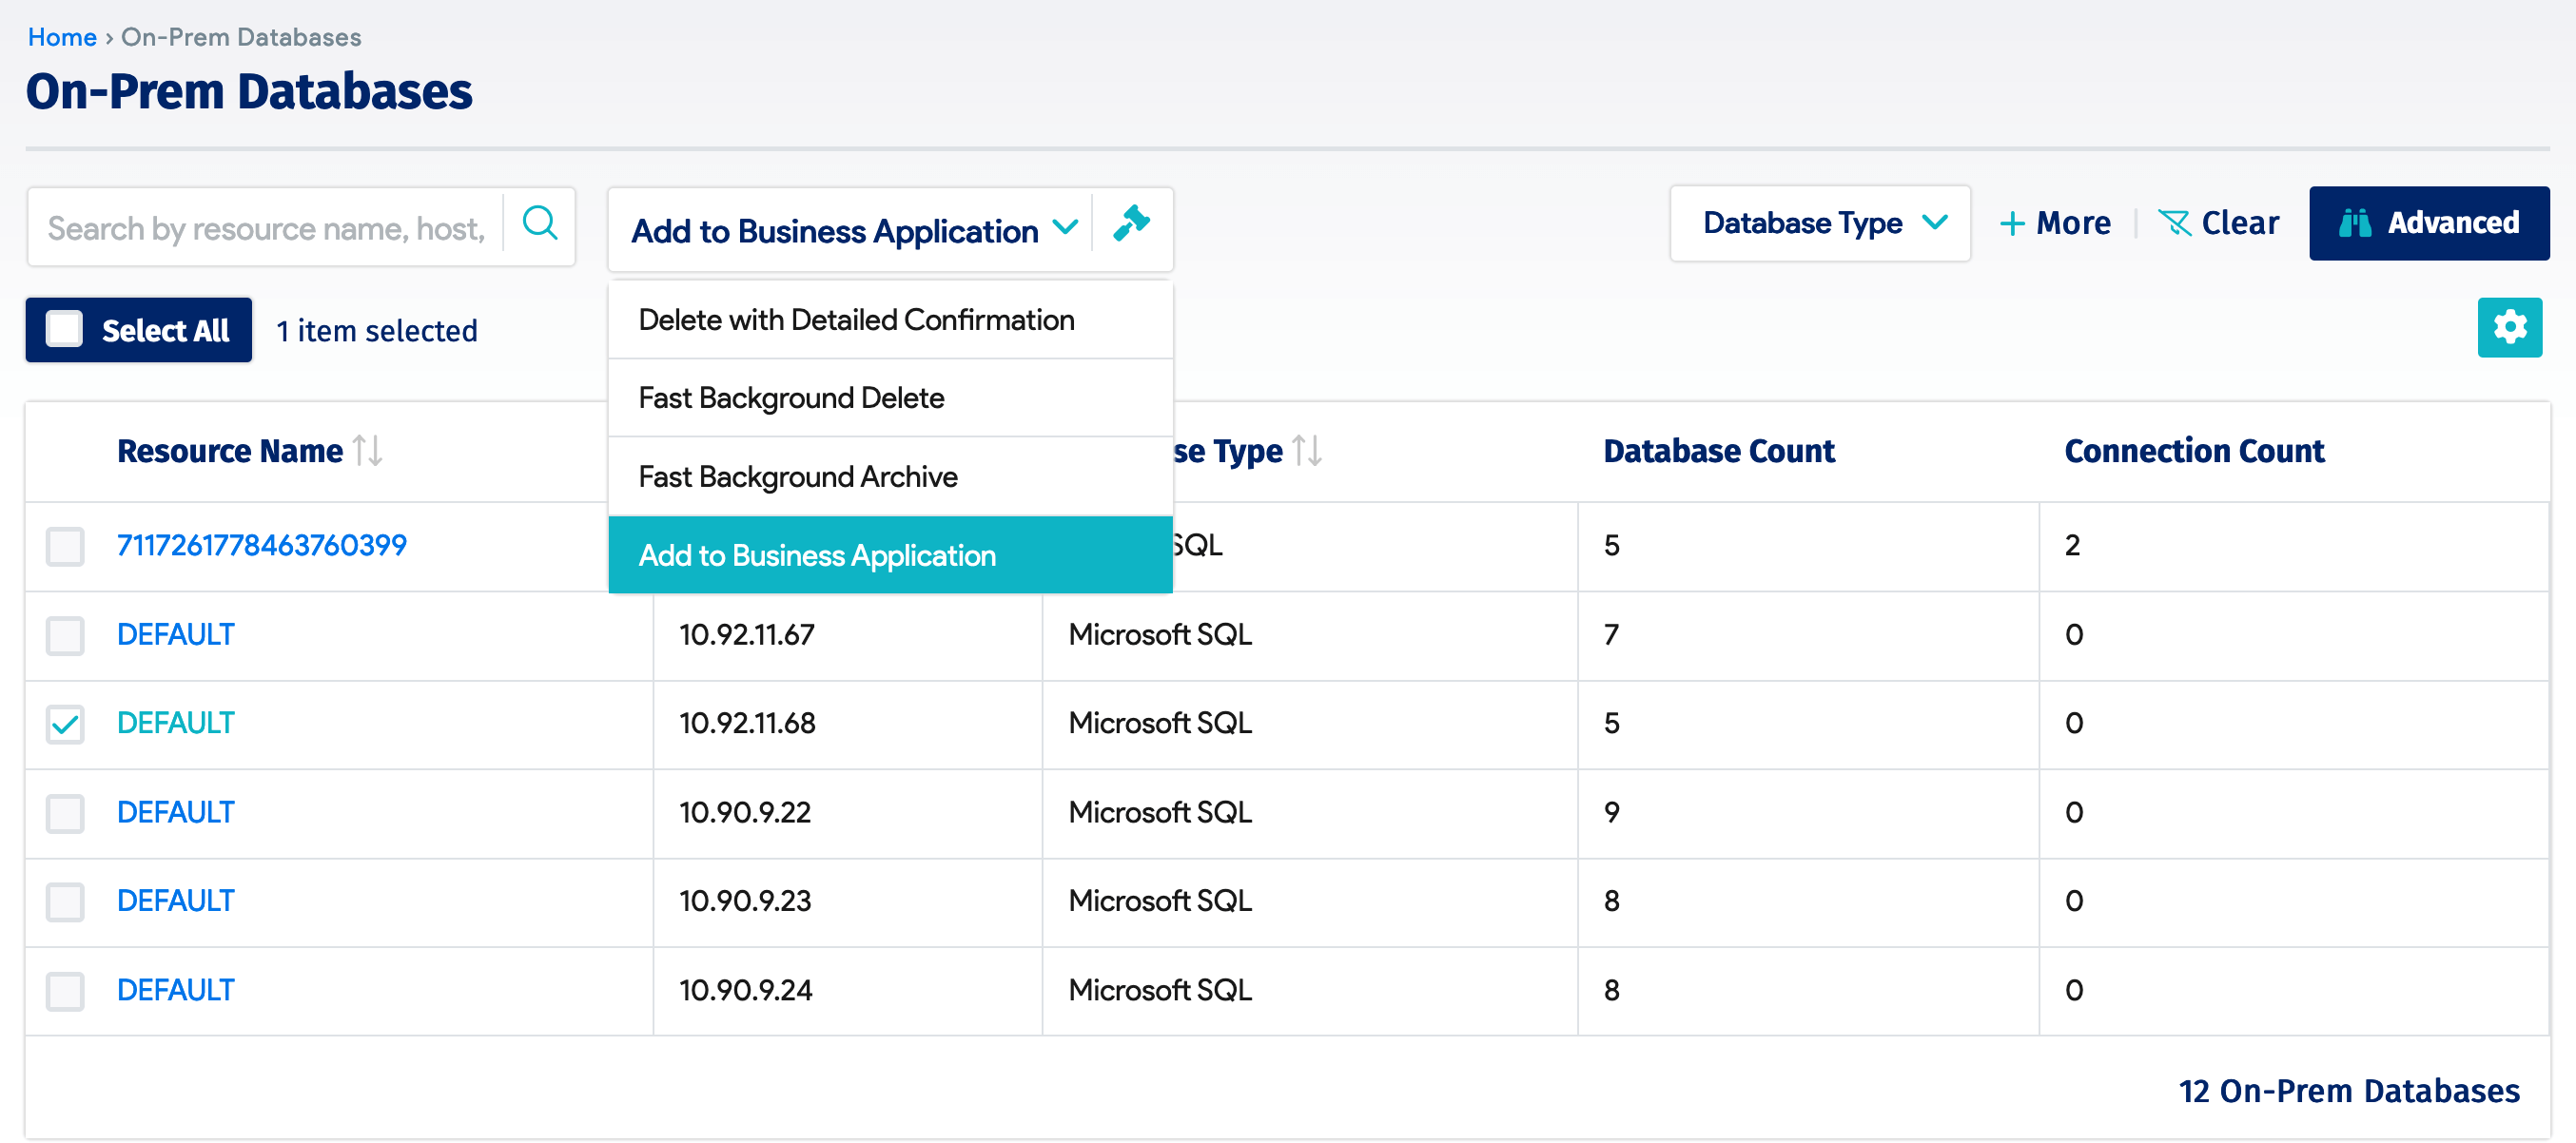Click the search magnifier icon
2576x1143 pixels.
[x=540, y=224]
